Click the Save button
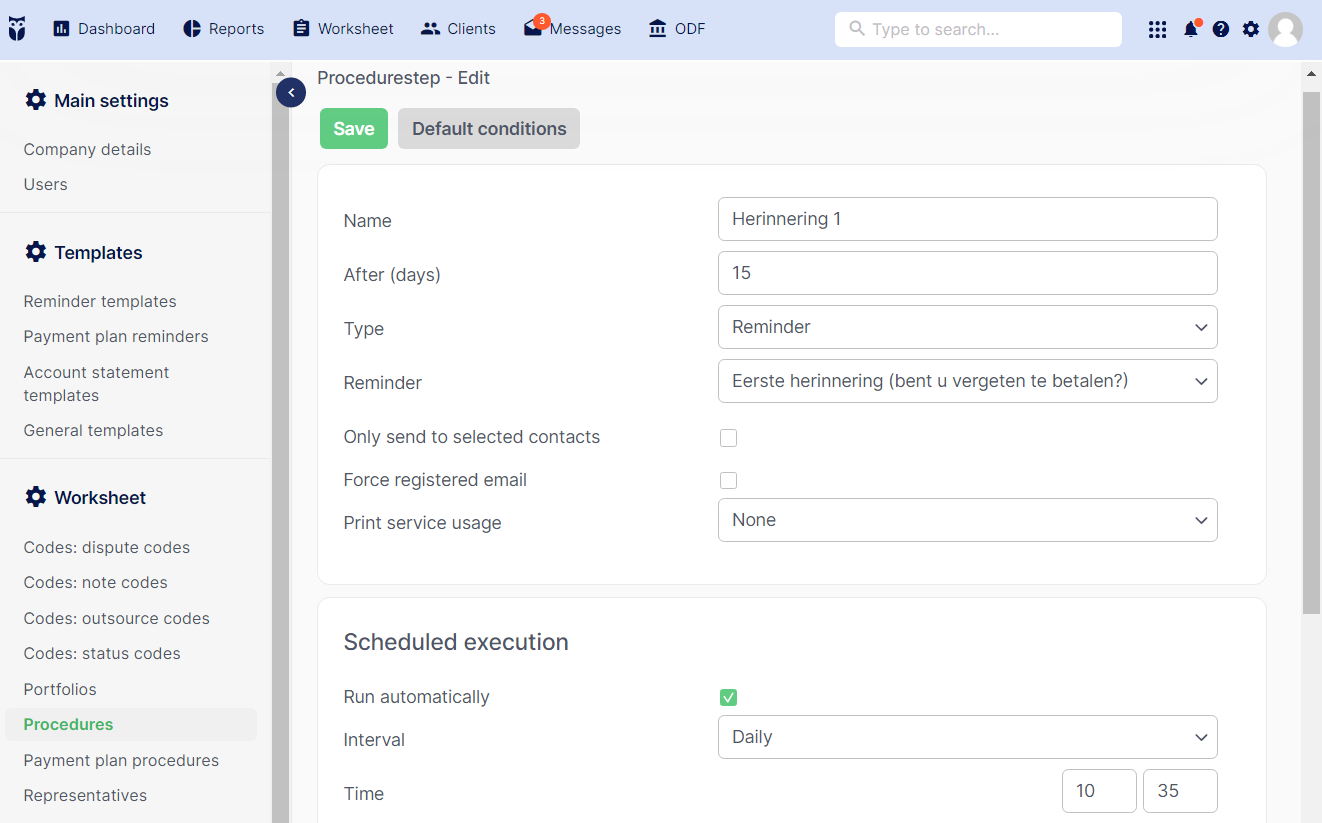 [x=354, y=129]
